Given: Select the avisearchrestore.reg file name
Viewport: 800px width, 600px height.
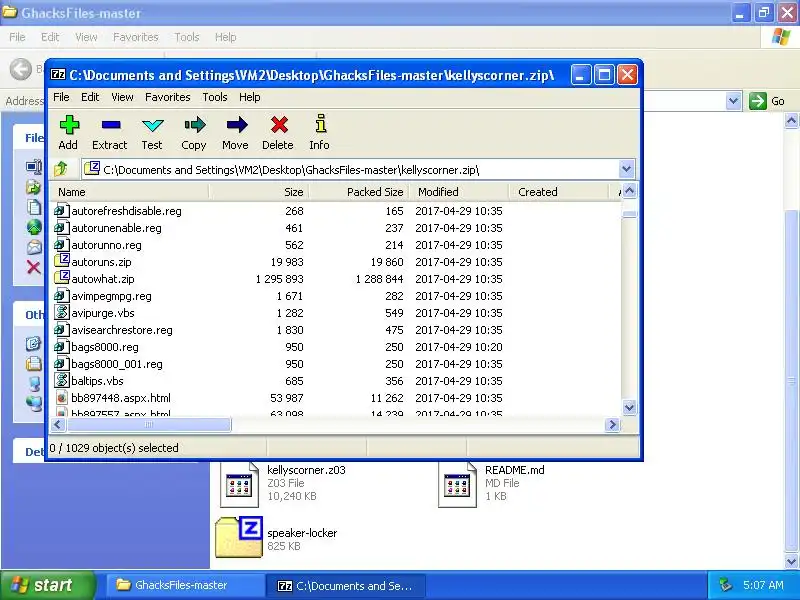Looking at the screenshot, I should tap(122, 330).
